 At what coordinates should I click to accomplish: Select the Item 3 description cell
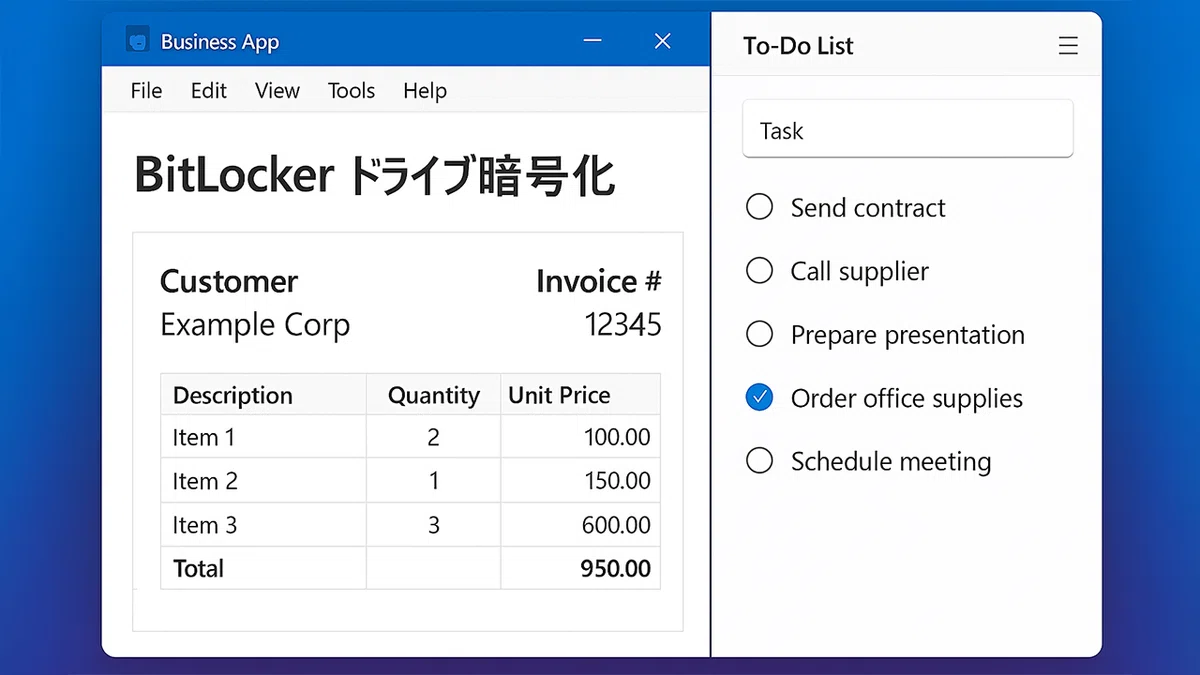click(264, 525)
